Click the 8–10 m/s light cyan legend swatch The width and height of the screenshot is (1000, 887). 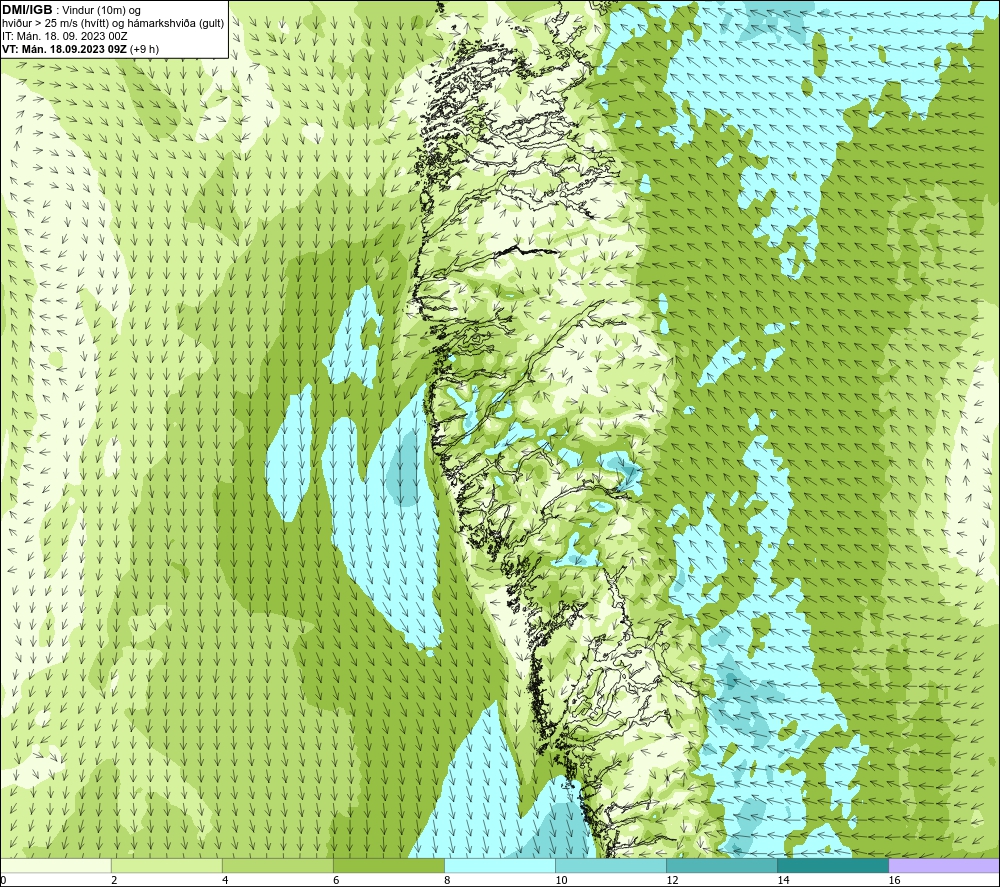pyautogui.click(x=500, y=866)
